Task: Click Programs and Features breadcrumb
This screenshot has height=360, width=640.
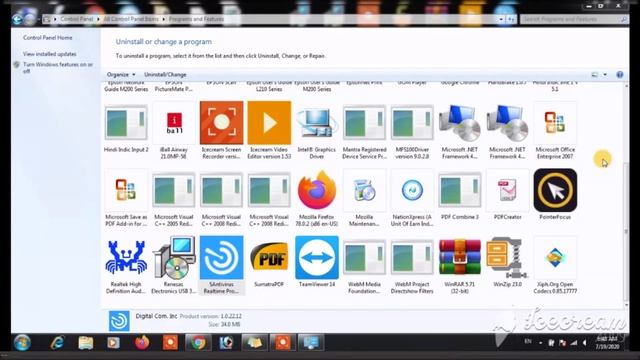Action: pos(196,19)
